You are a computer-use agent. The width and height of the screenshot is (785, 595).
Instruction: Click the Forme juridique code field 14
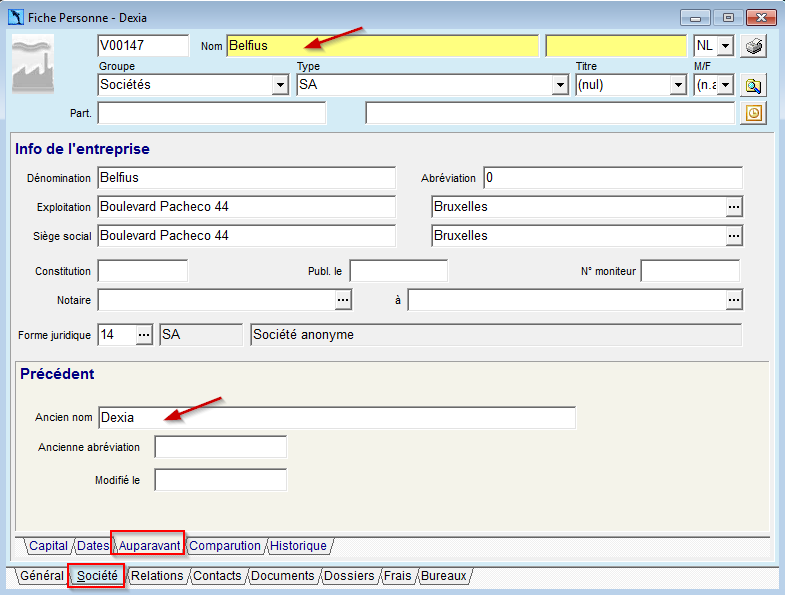click(117, 335)
